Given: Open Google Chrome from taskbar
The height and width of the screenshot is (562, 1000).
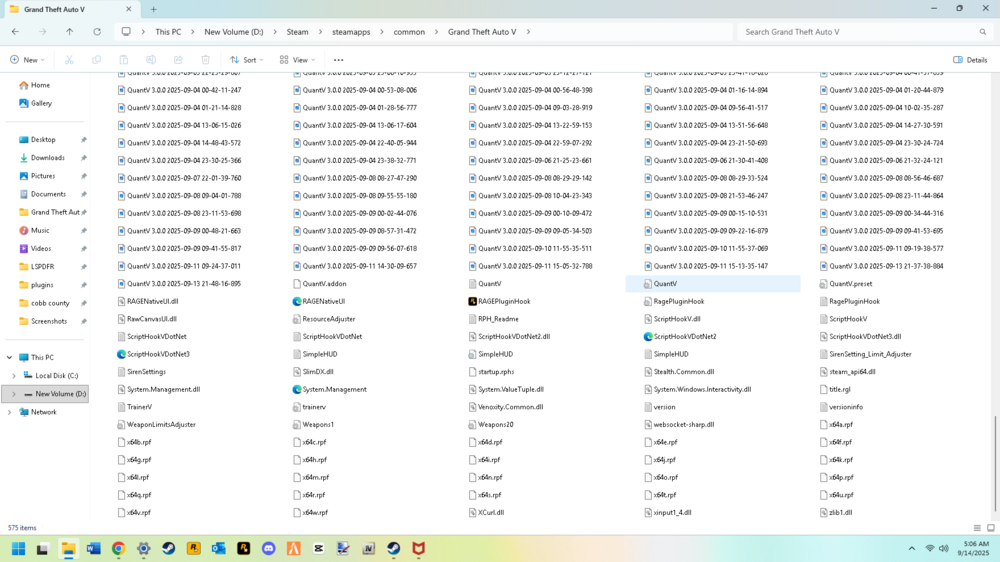Looking at the screenshot, I should (x=119, y=549).
